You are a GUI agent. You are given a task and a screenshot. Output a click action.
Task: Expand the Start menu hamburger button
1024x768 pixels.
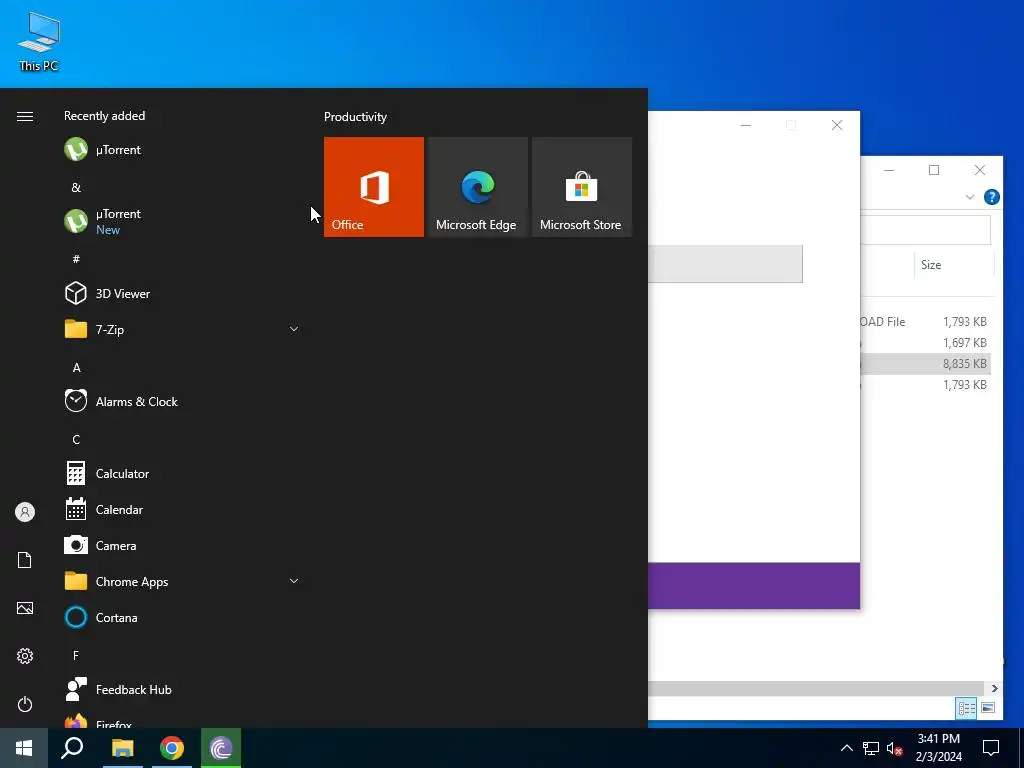pos(25,116)
